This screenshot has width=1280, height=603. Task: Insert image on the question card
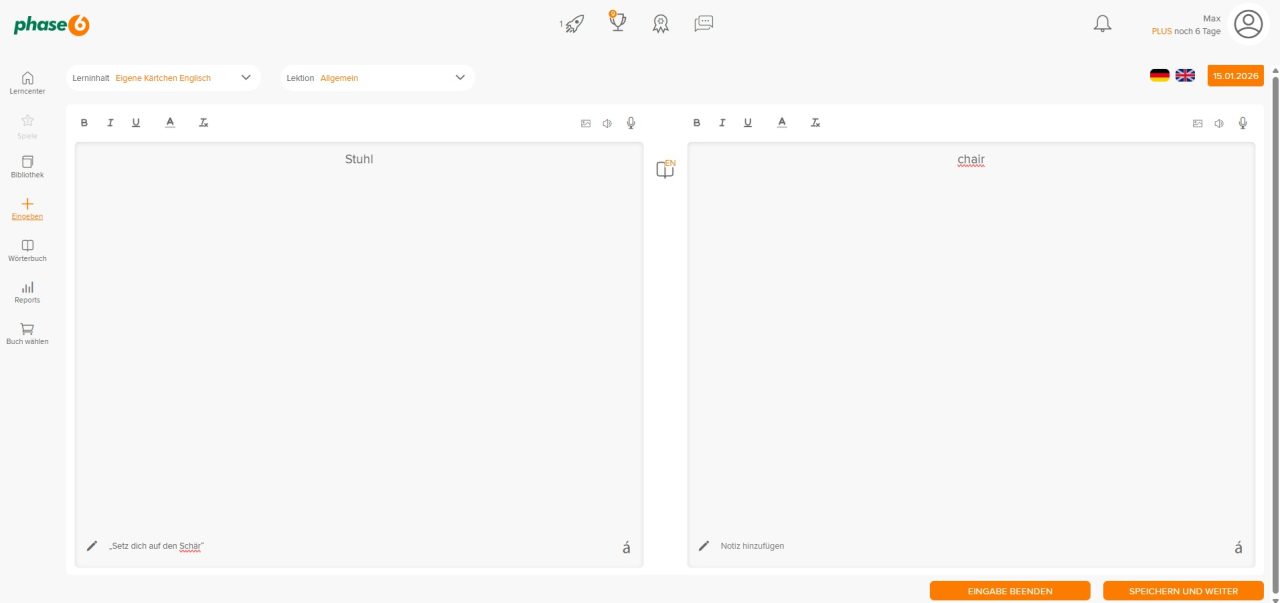coord(586,123)
